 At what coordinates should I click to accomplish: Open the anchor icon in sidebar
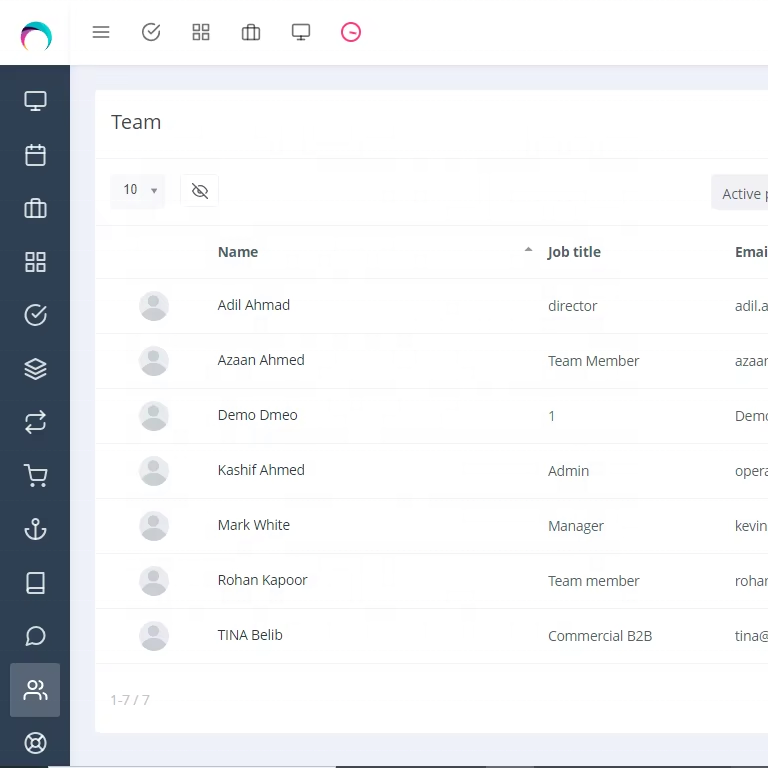click(x=35, y=529)
